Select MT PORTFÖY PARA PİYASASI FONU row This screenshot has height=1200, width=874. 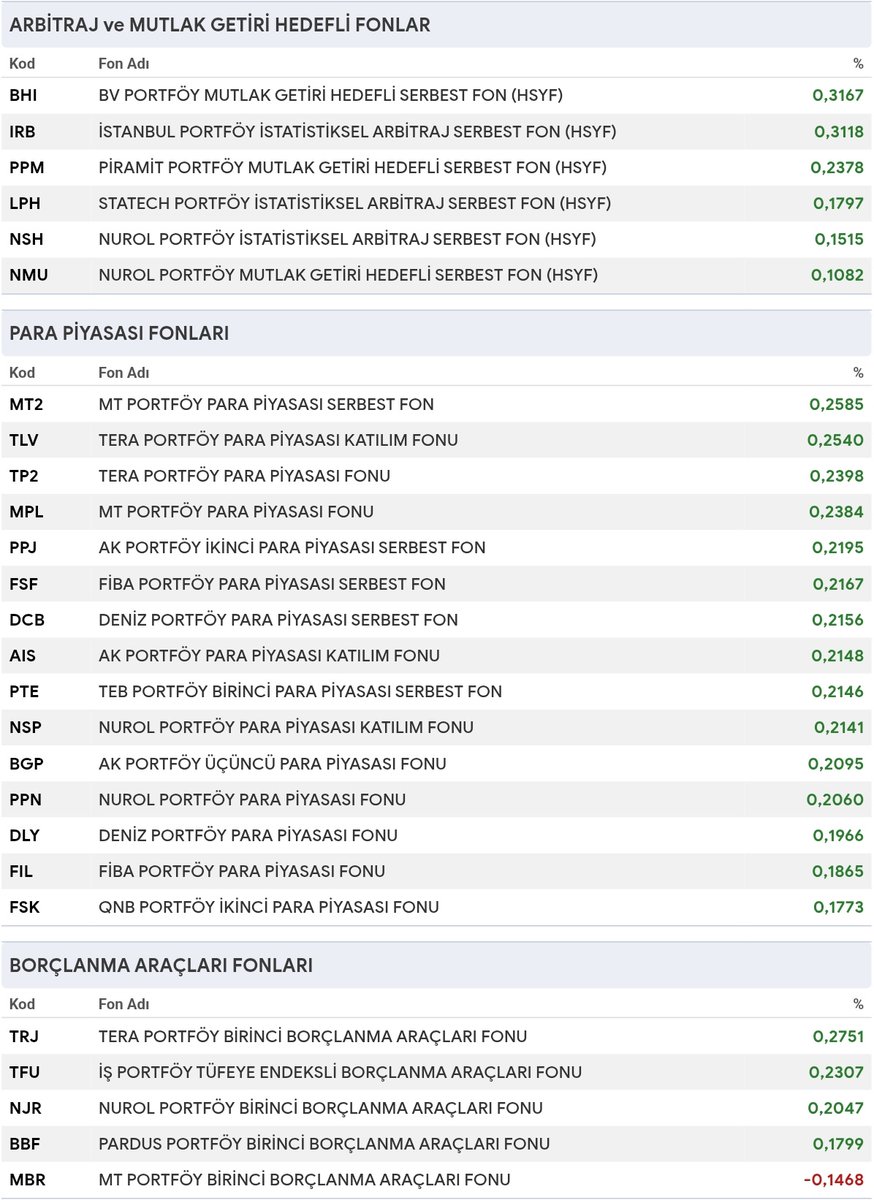[x=437, y=513]
